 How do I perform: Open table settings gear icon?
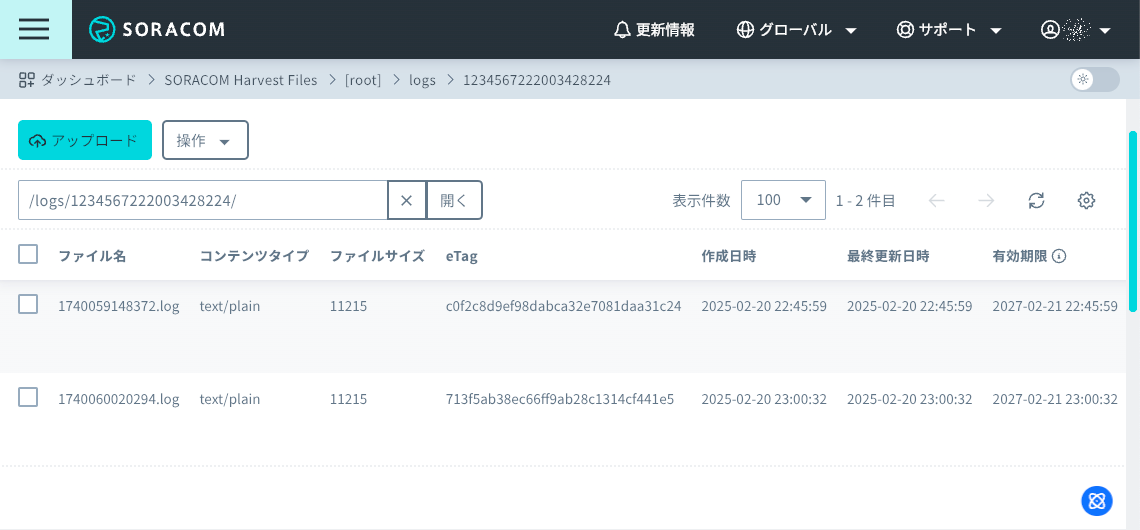click(1086, 200)
